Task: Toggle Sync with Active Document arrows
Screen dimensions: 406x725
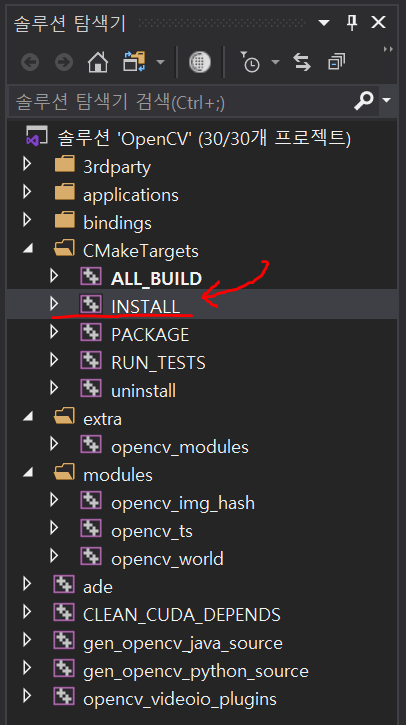Action: (x=302, y=61)
